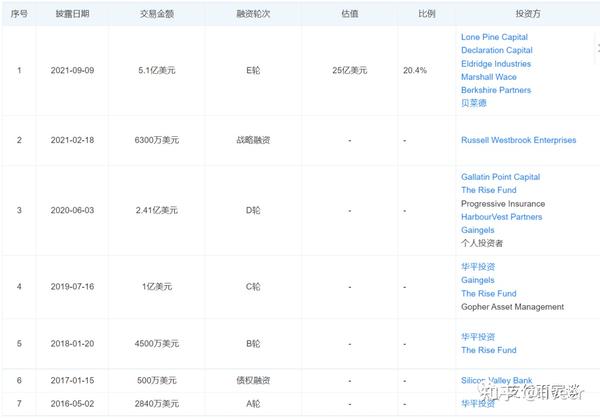Viewport: 600px width, 418px height.
Task: Click the 1亿美元 amount cell
Action: pyautogui.click(x=157, y=287)
